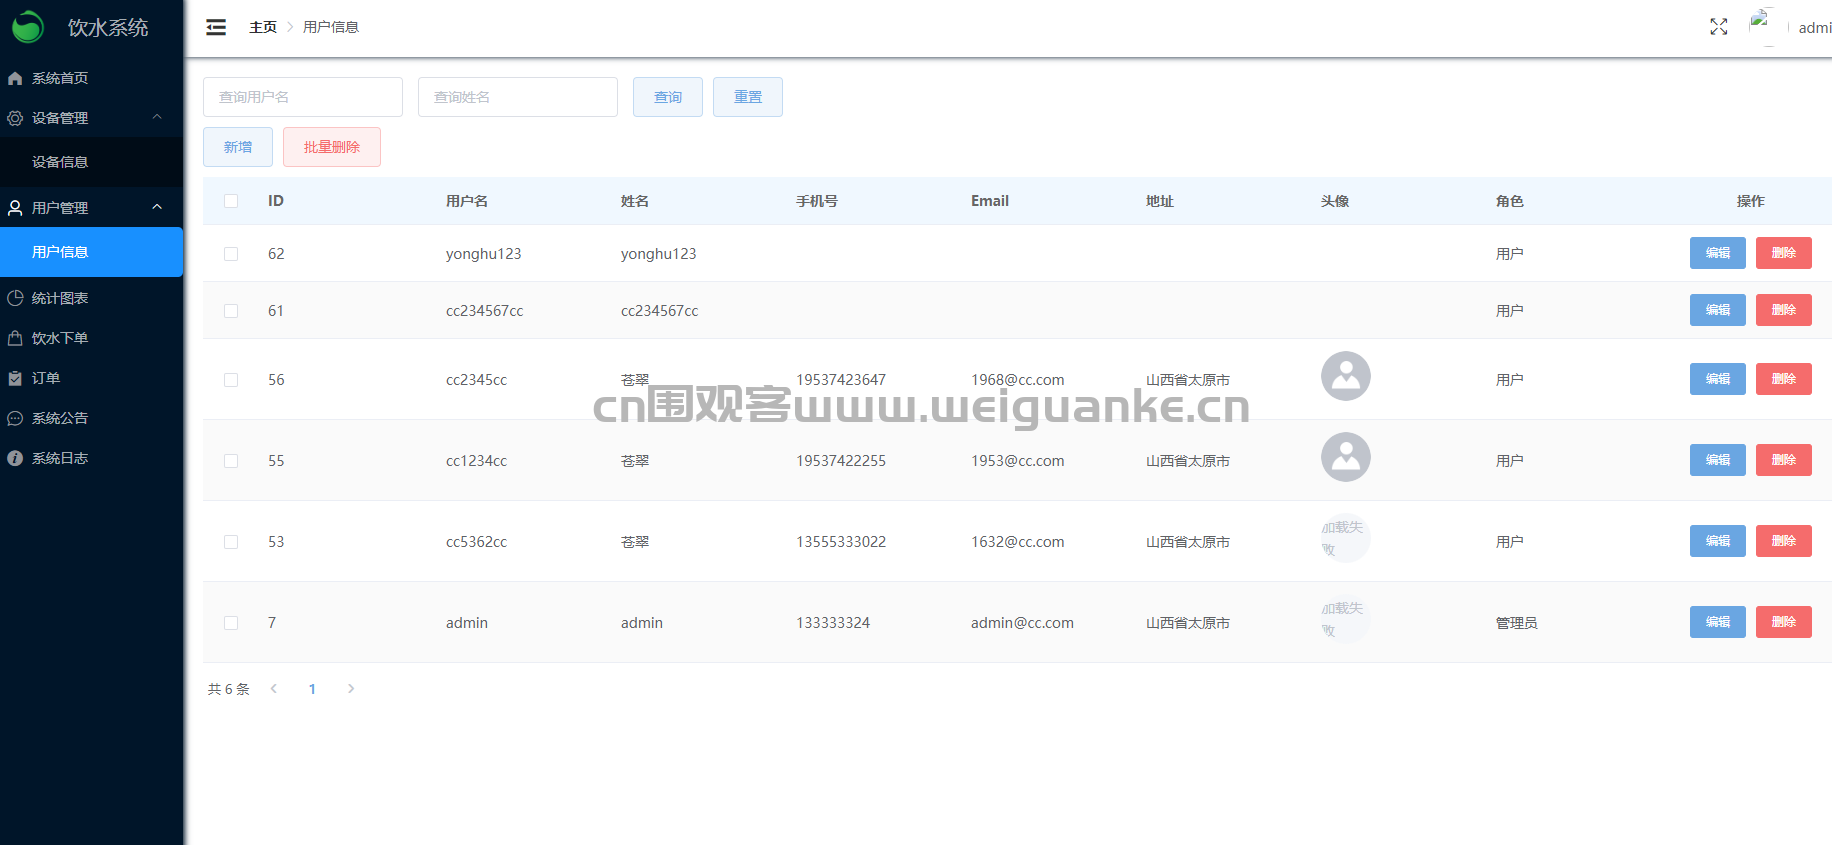Viewport: 1832px width, 845px height.
Task: Click 编辑 for user yonghu123
Action: pyautogui.click(x=1717, y=253)
